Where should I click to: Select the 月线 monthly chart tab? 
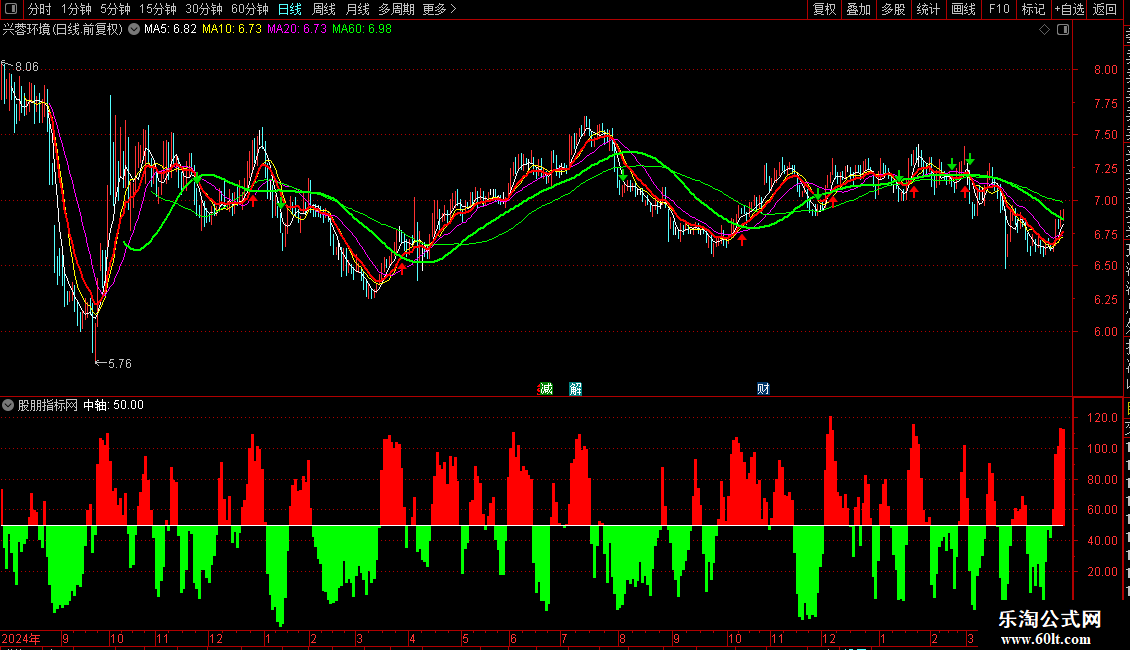pos(357,9)
